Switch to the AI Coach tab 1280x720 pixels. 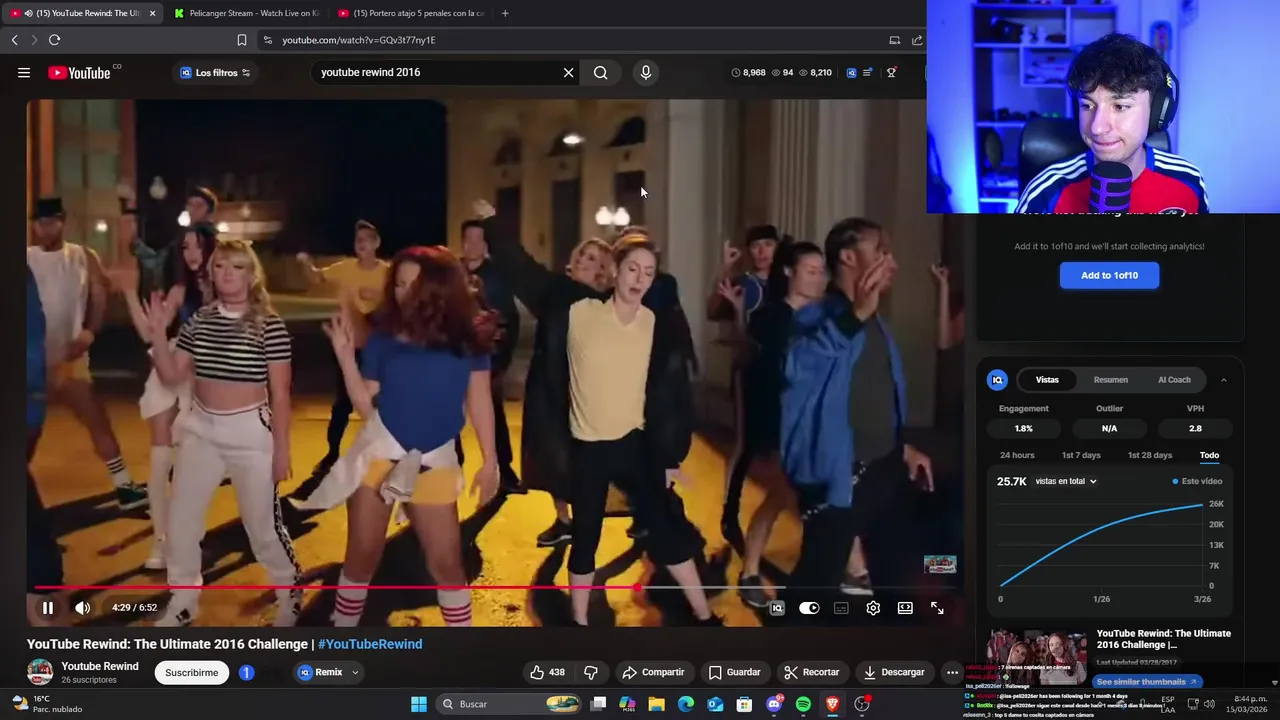(x=1174, y=379)
